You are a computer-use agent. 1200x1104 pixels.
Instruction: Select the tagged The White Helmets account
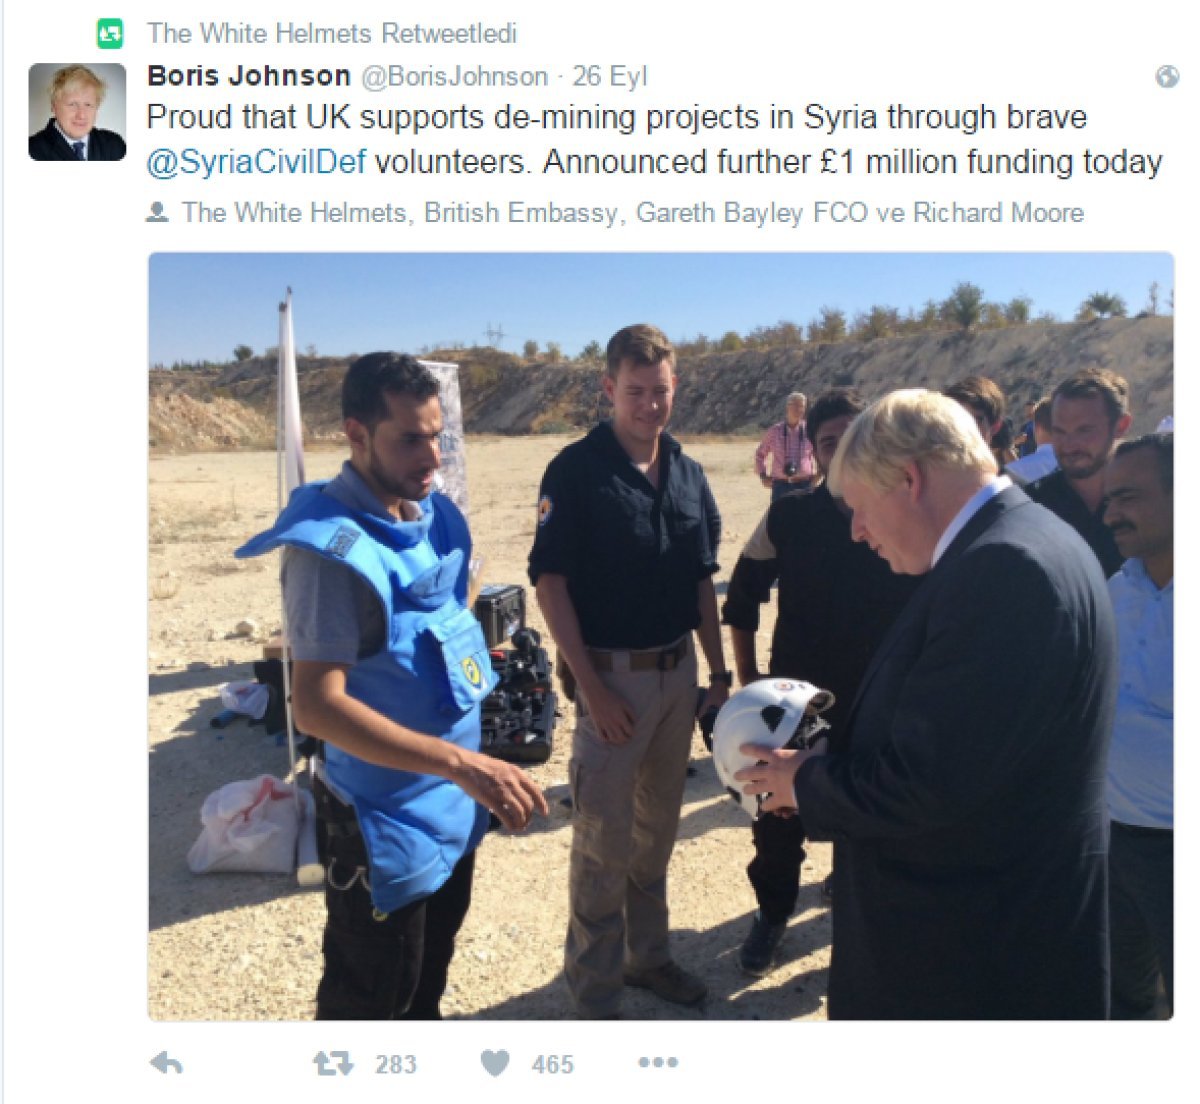(295, 212)
